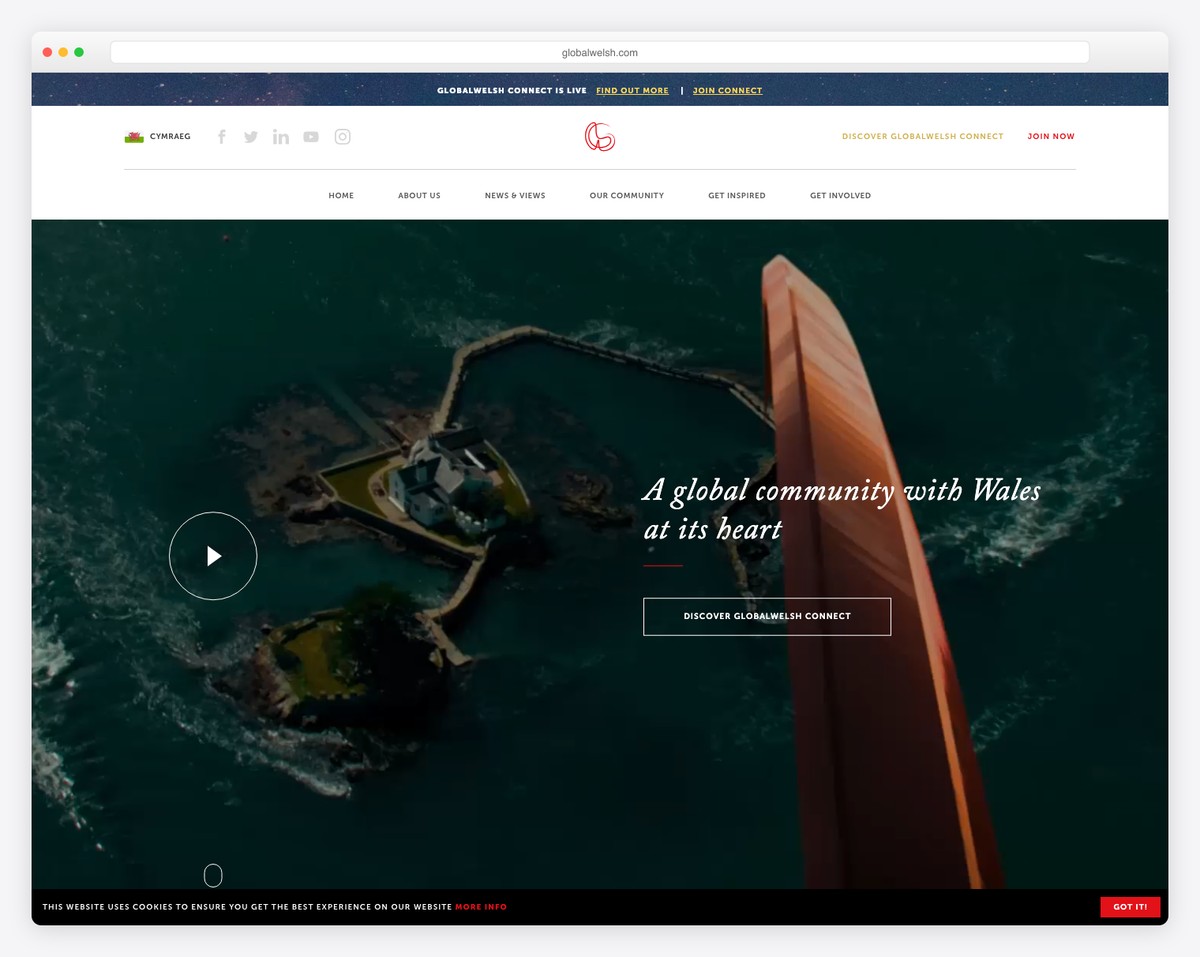Click Find Out More banner link
The height and width of the screenshot is (957, 1200).
632,91
